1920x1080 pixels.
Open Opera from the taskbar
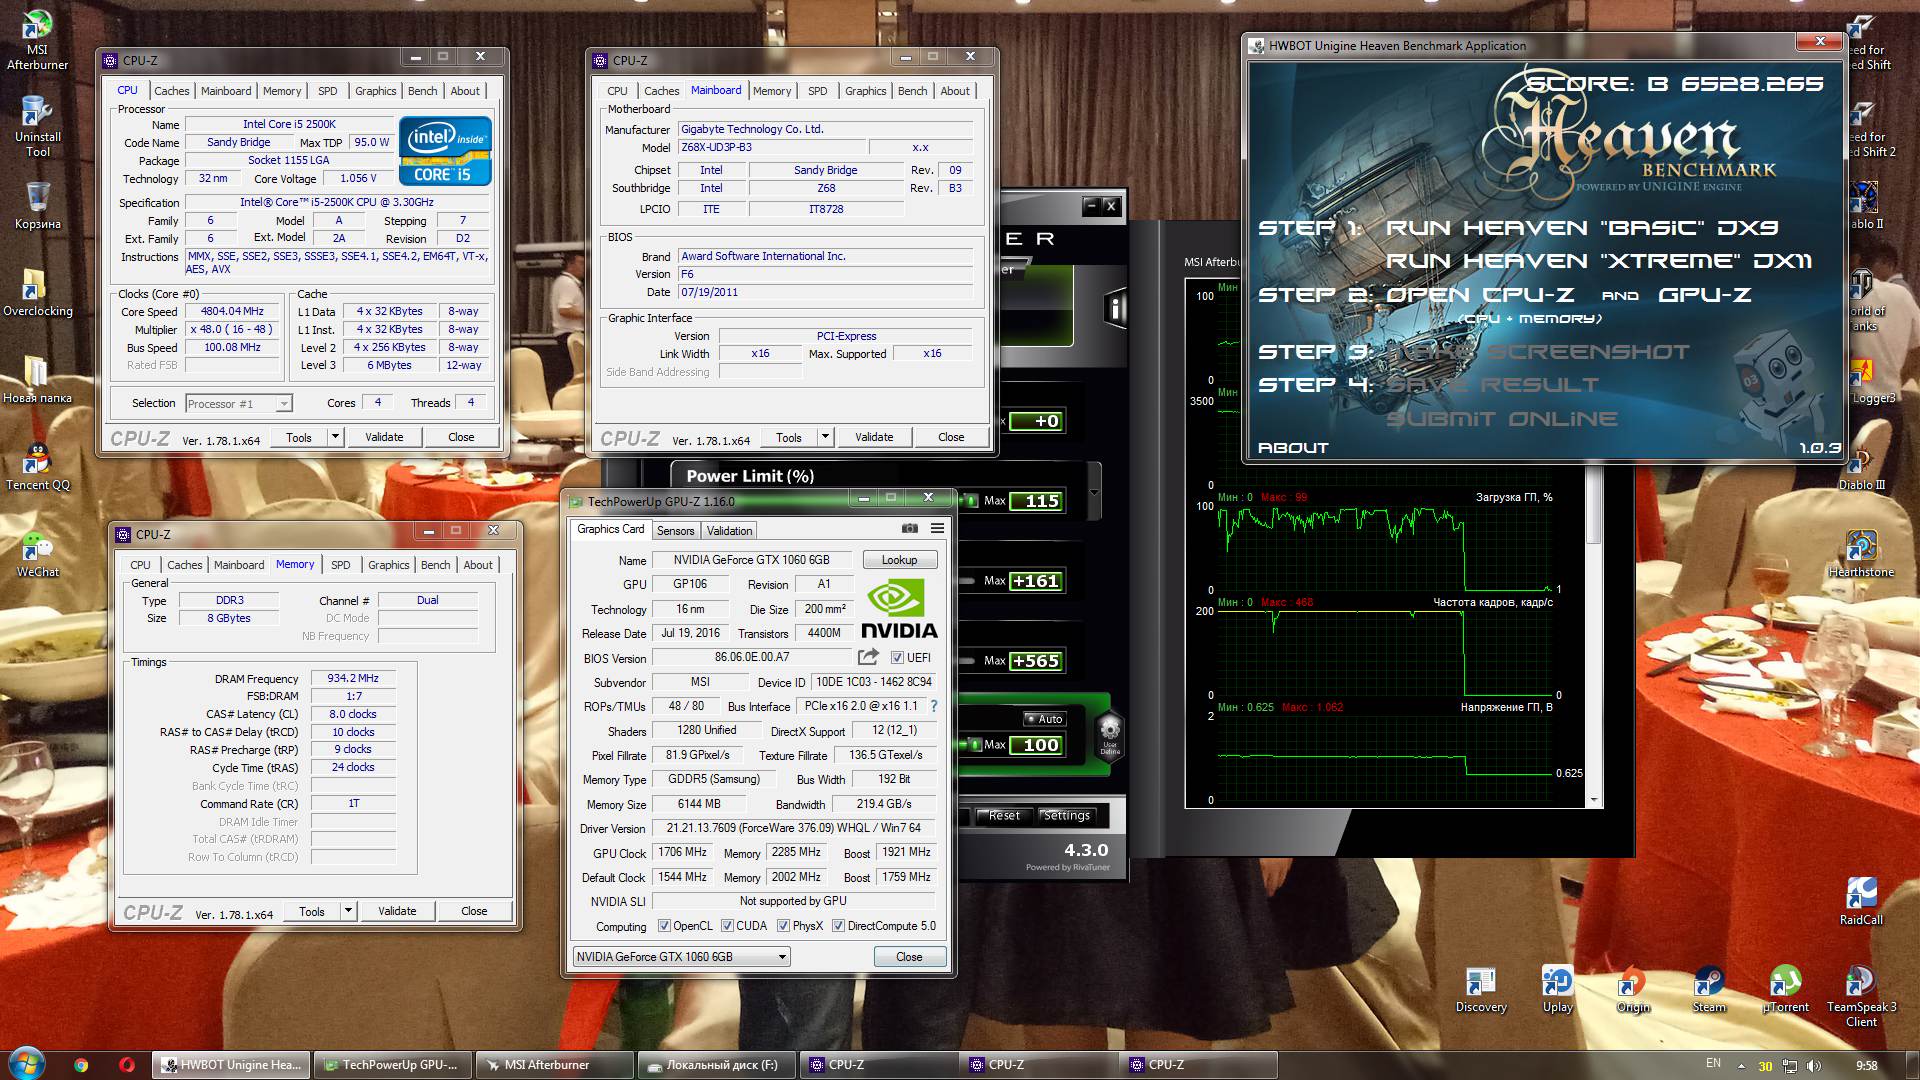[x=127, y=1065]
